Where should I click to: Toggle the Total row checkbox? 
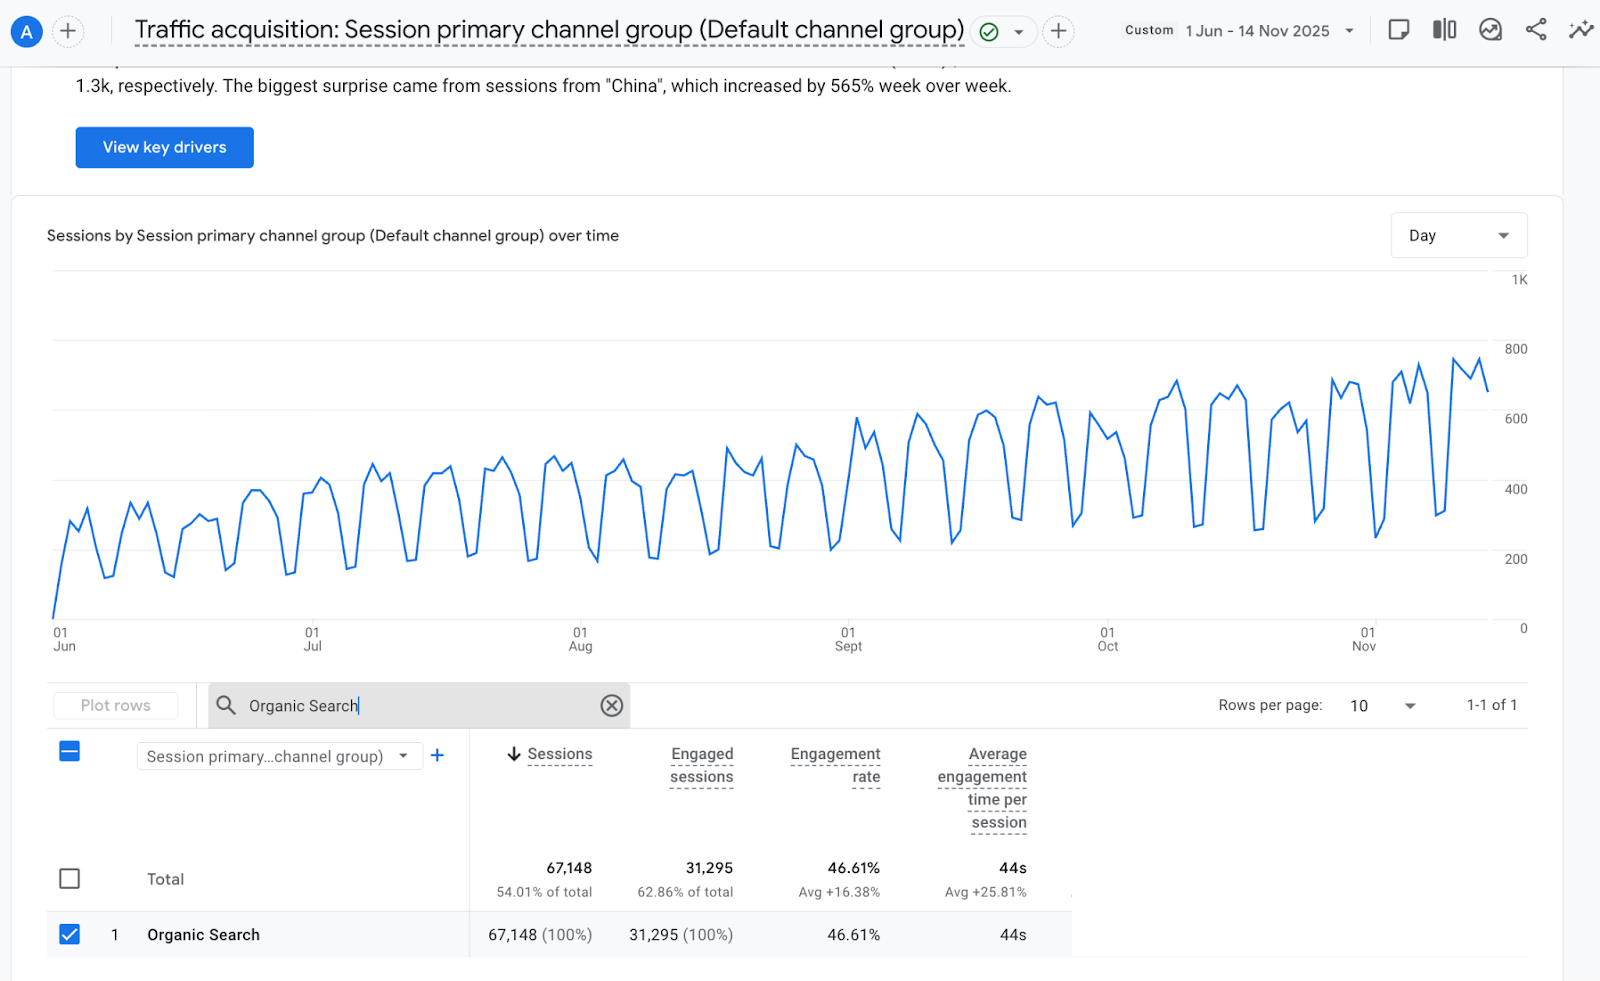pyautogui.click(x=69, y=879)
